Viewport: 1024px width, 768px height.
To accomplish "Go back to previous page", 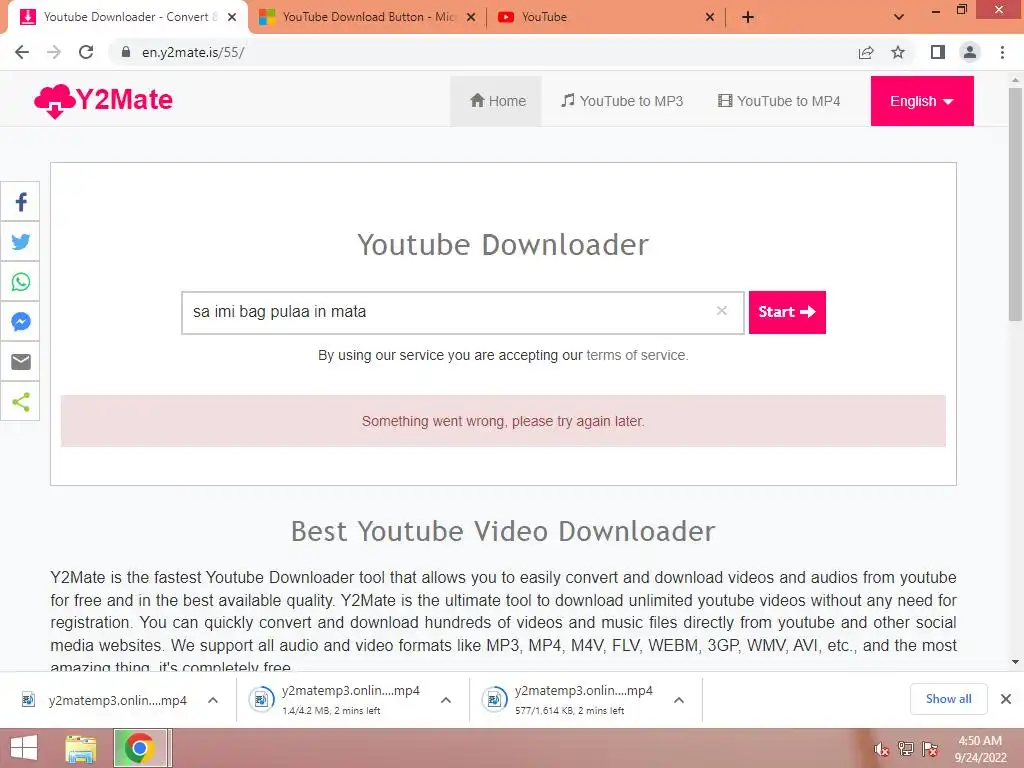I will (x=22, y=52).
